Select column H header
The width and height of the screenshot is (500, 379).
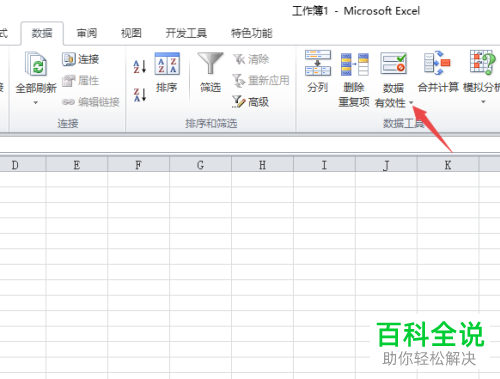(x=262, y=165)
